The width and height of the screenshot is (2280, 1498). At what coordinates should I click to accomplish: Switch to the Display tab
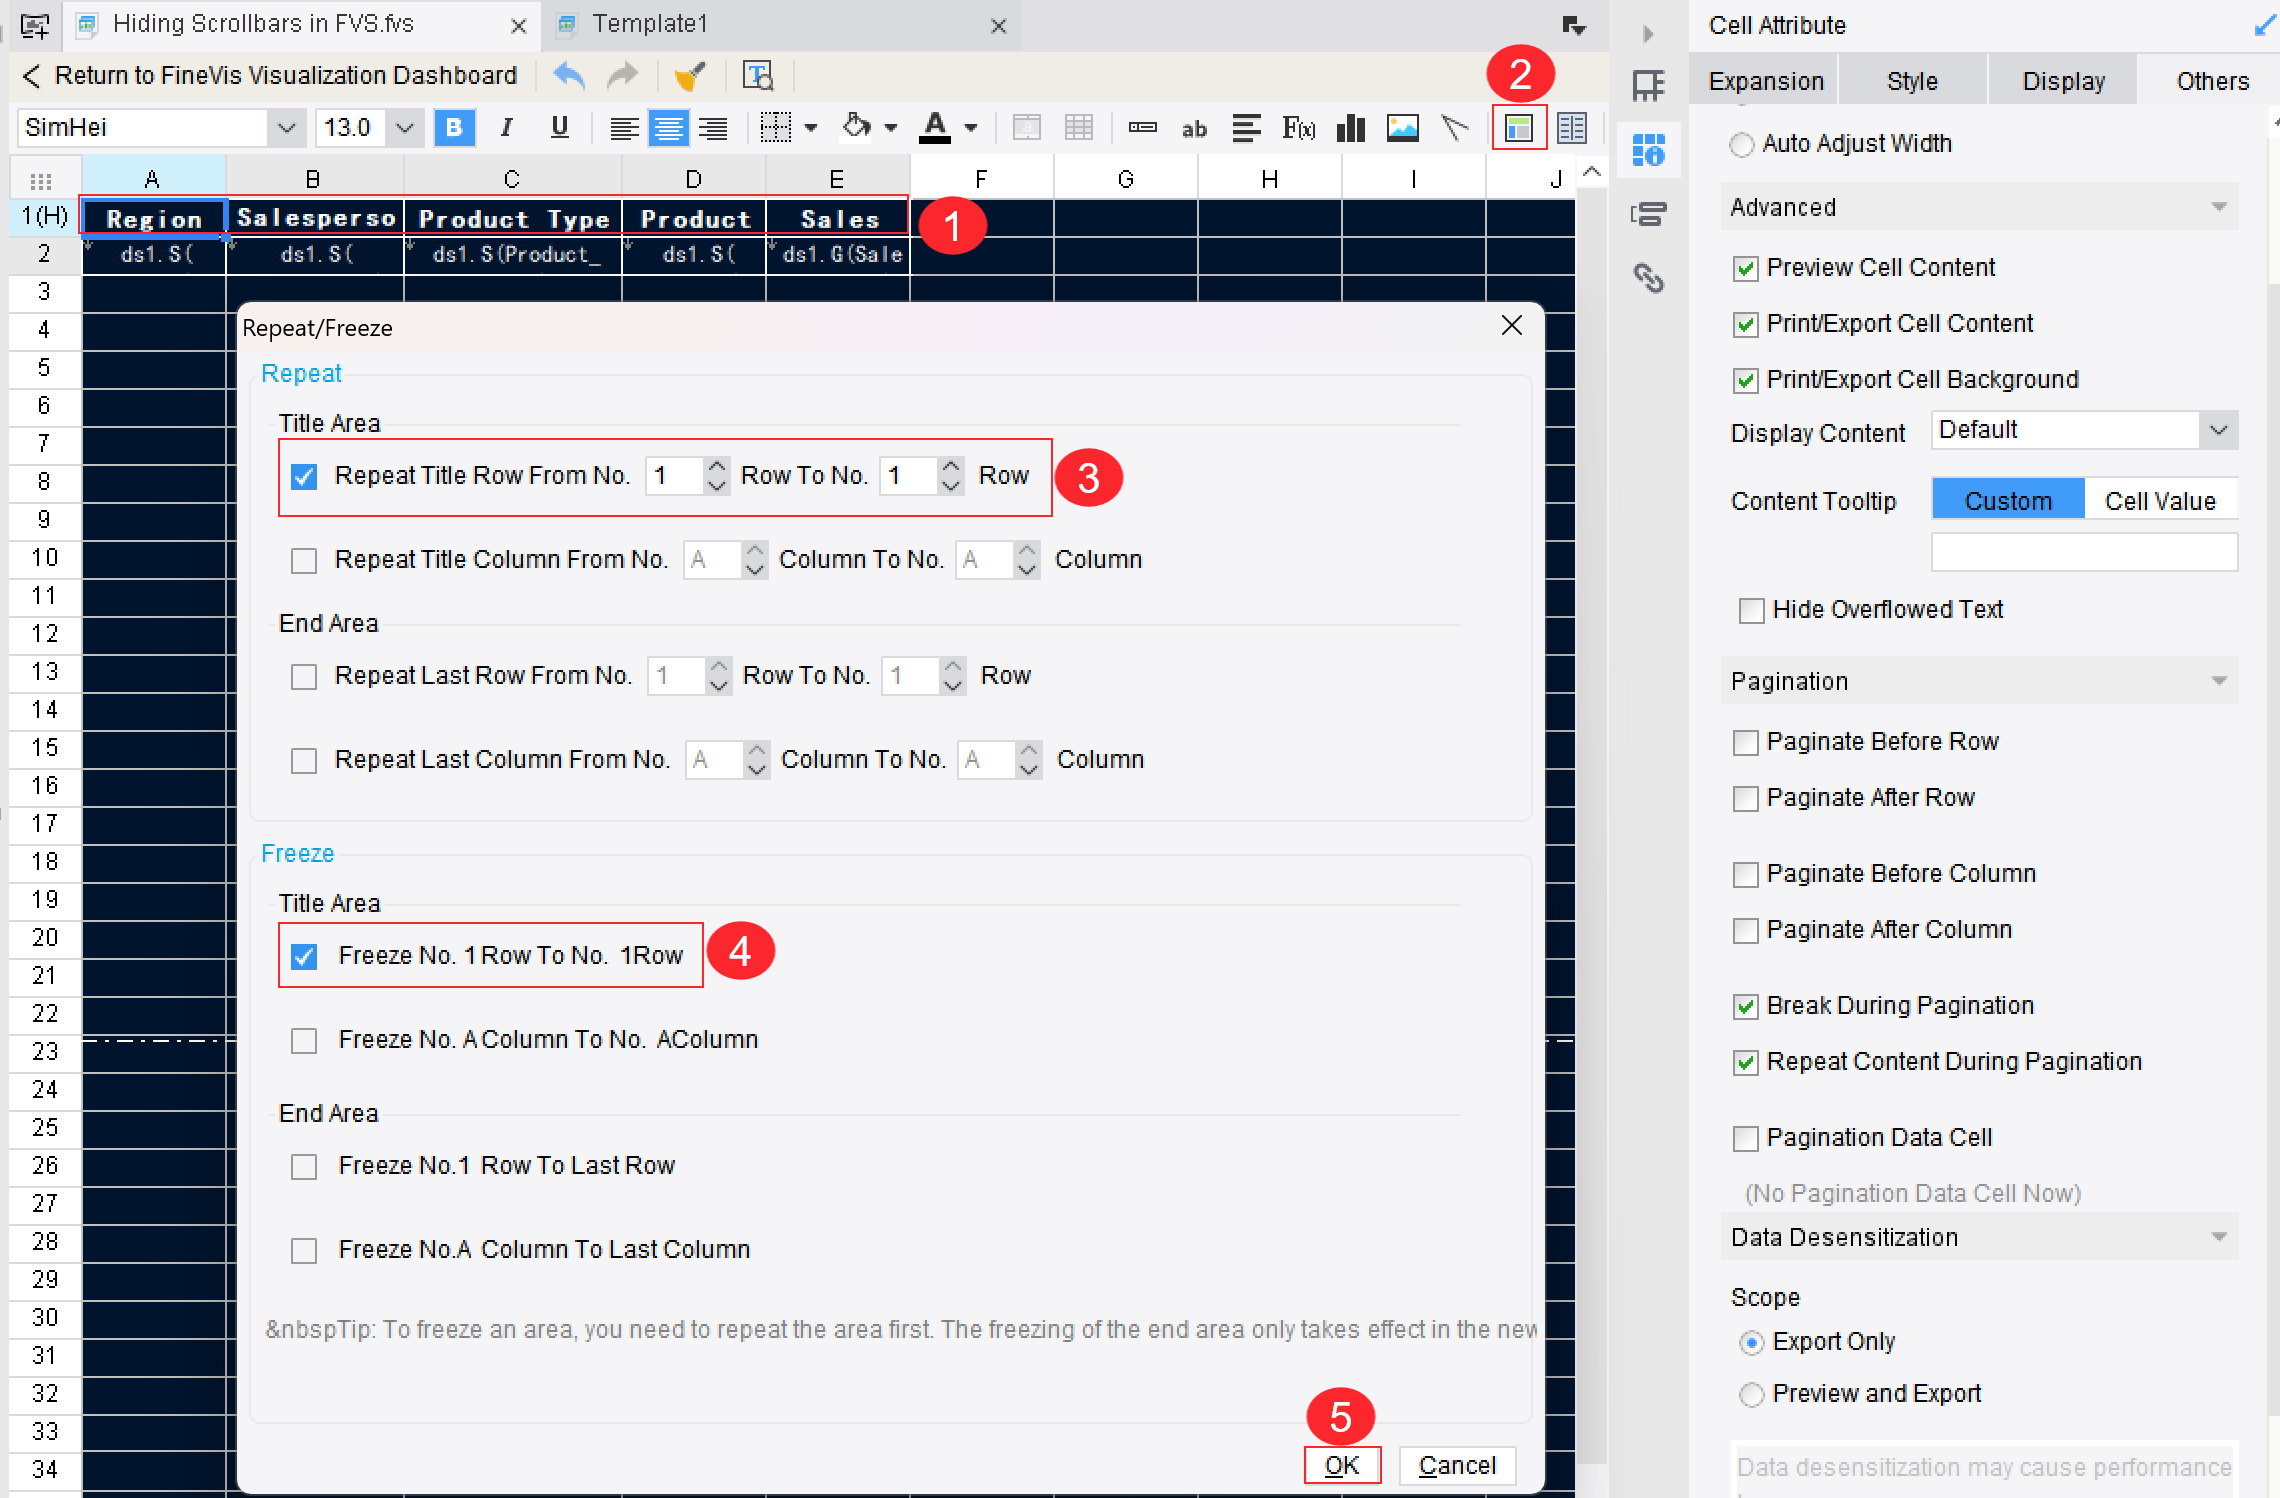2063,81
